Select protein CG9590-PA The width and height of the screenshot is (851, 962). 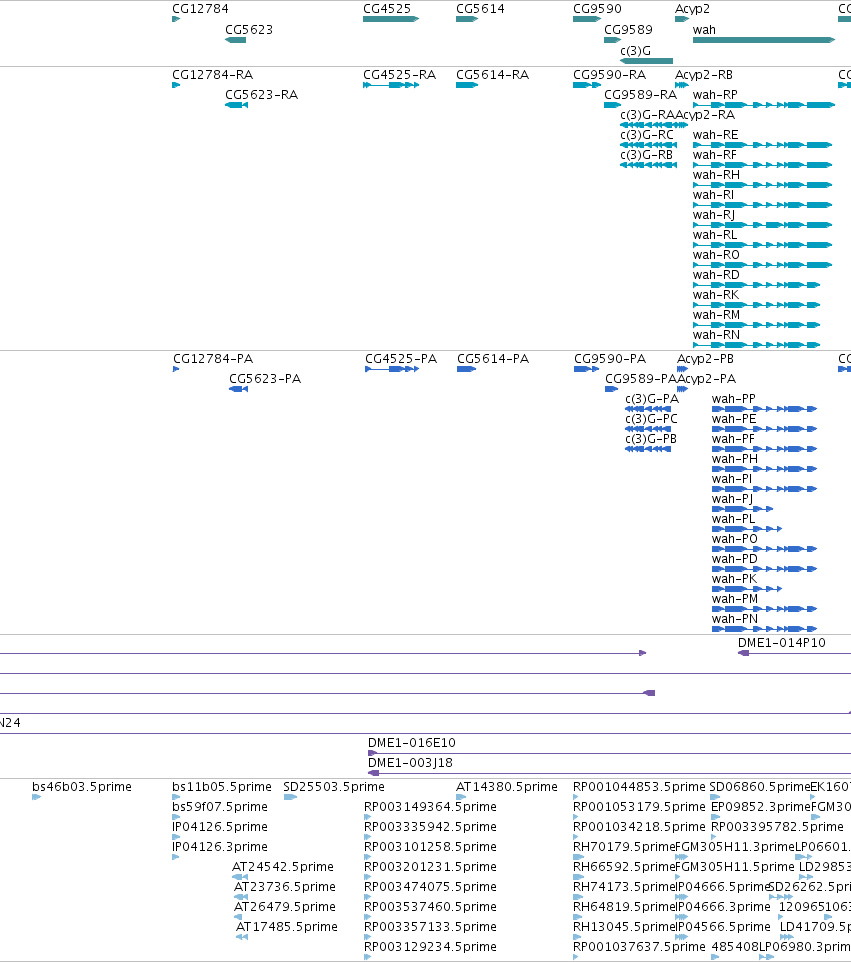(610, 358)
